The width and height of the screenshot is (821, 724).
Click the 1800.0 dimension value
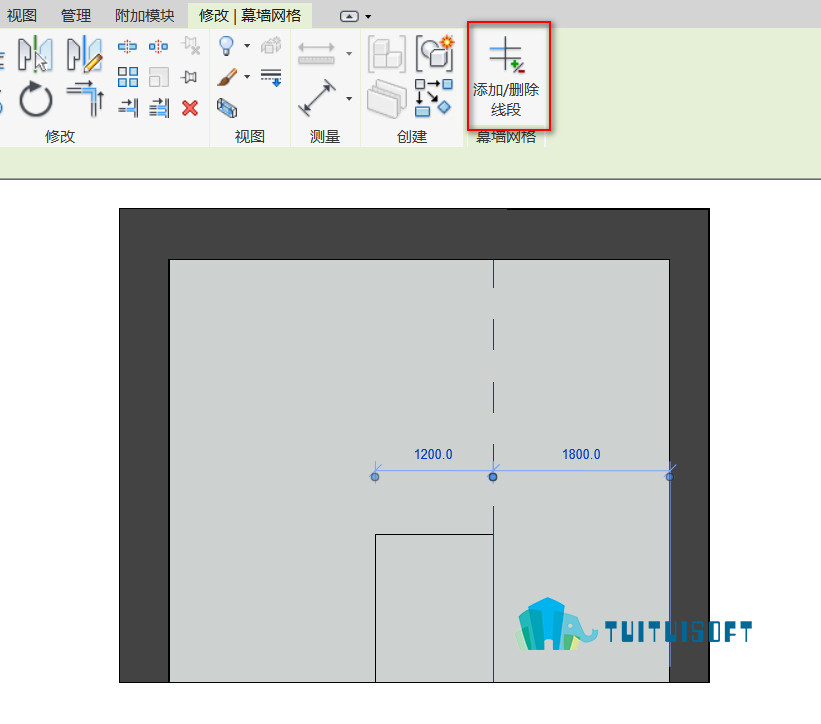point(581,454)
